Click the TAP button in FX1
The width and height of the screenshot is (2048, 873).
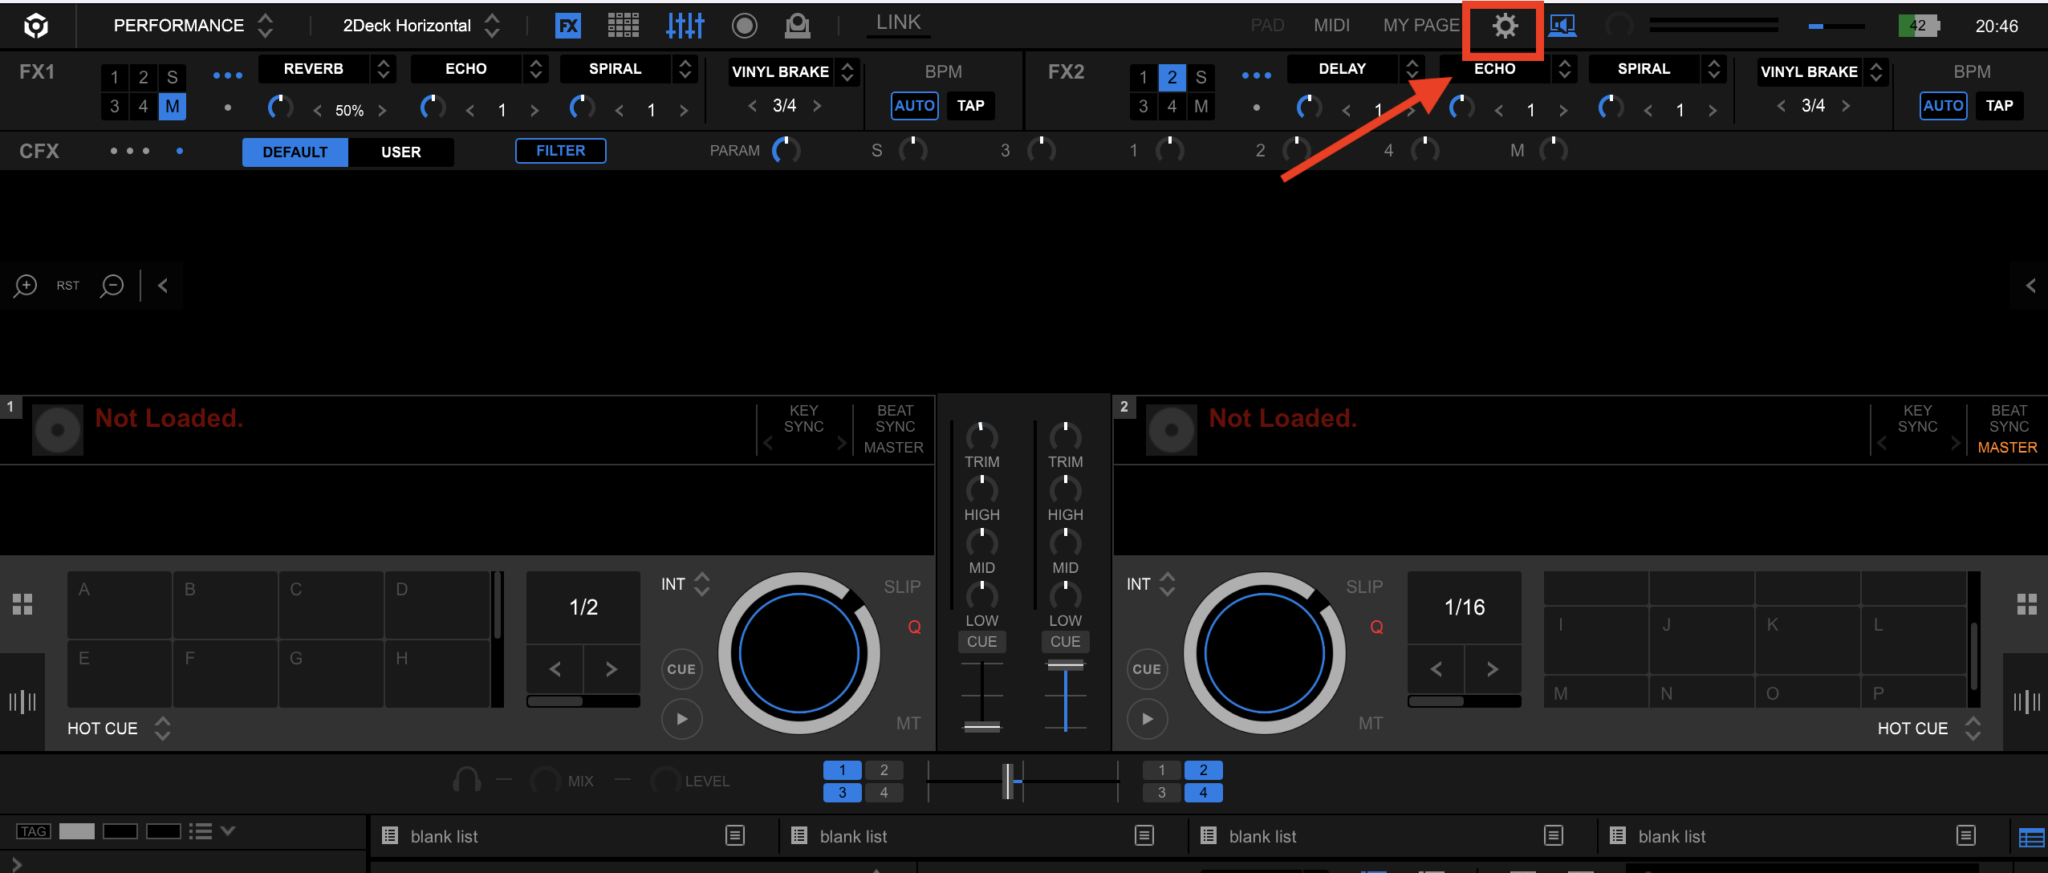pos(970,106)
